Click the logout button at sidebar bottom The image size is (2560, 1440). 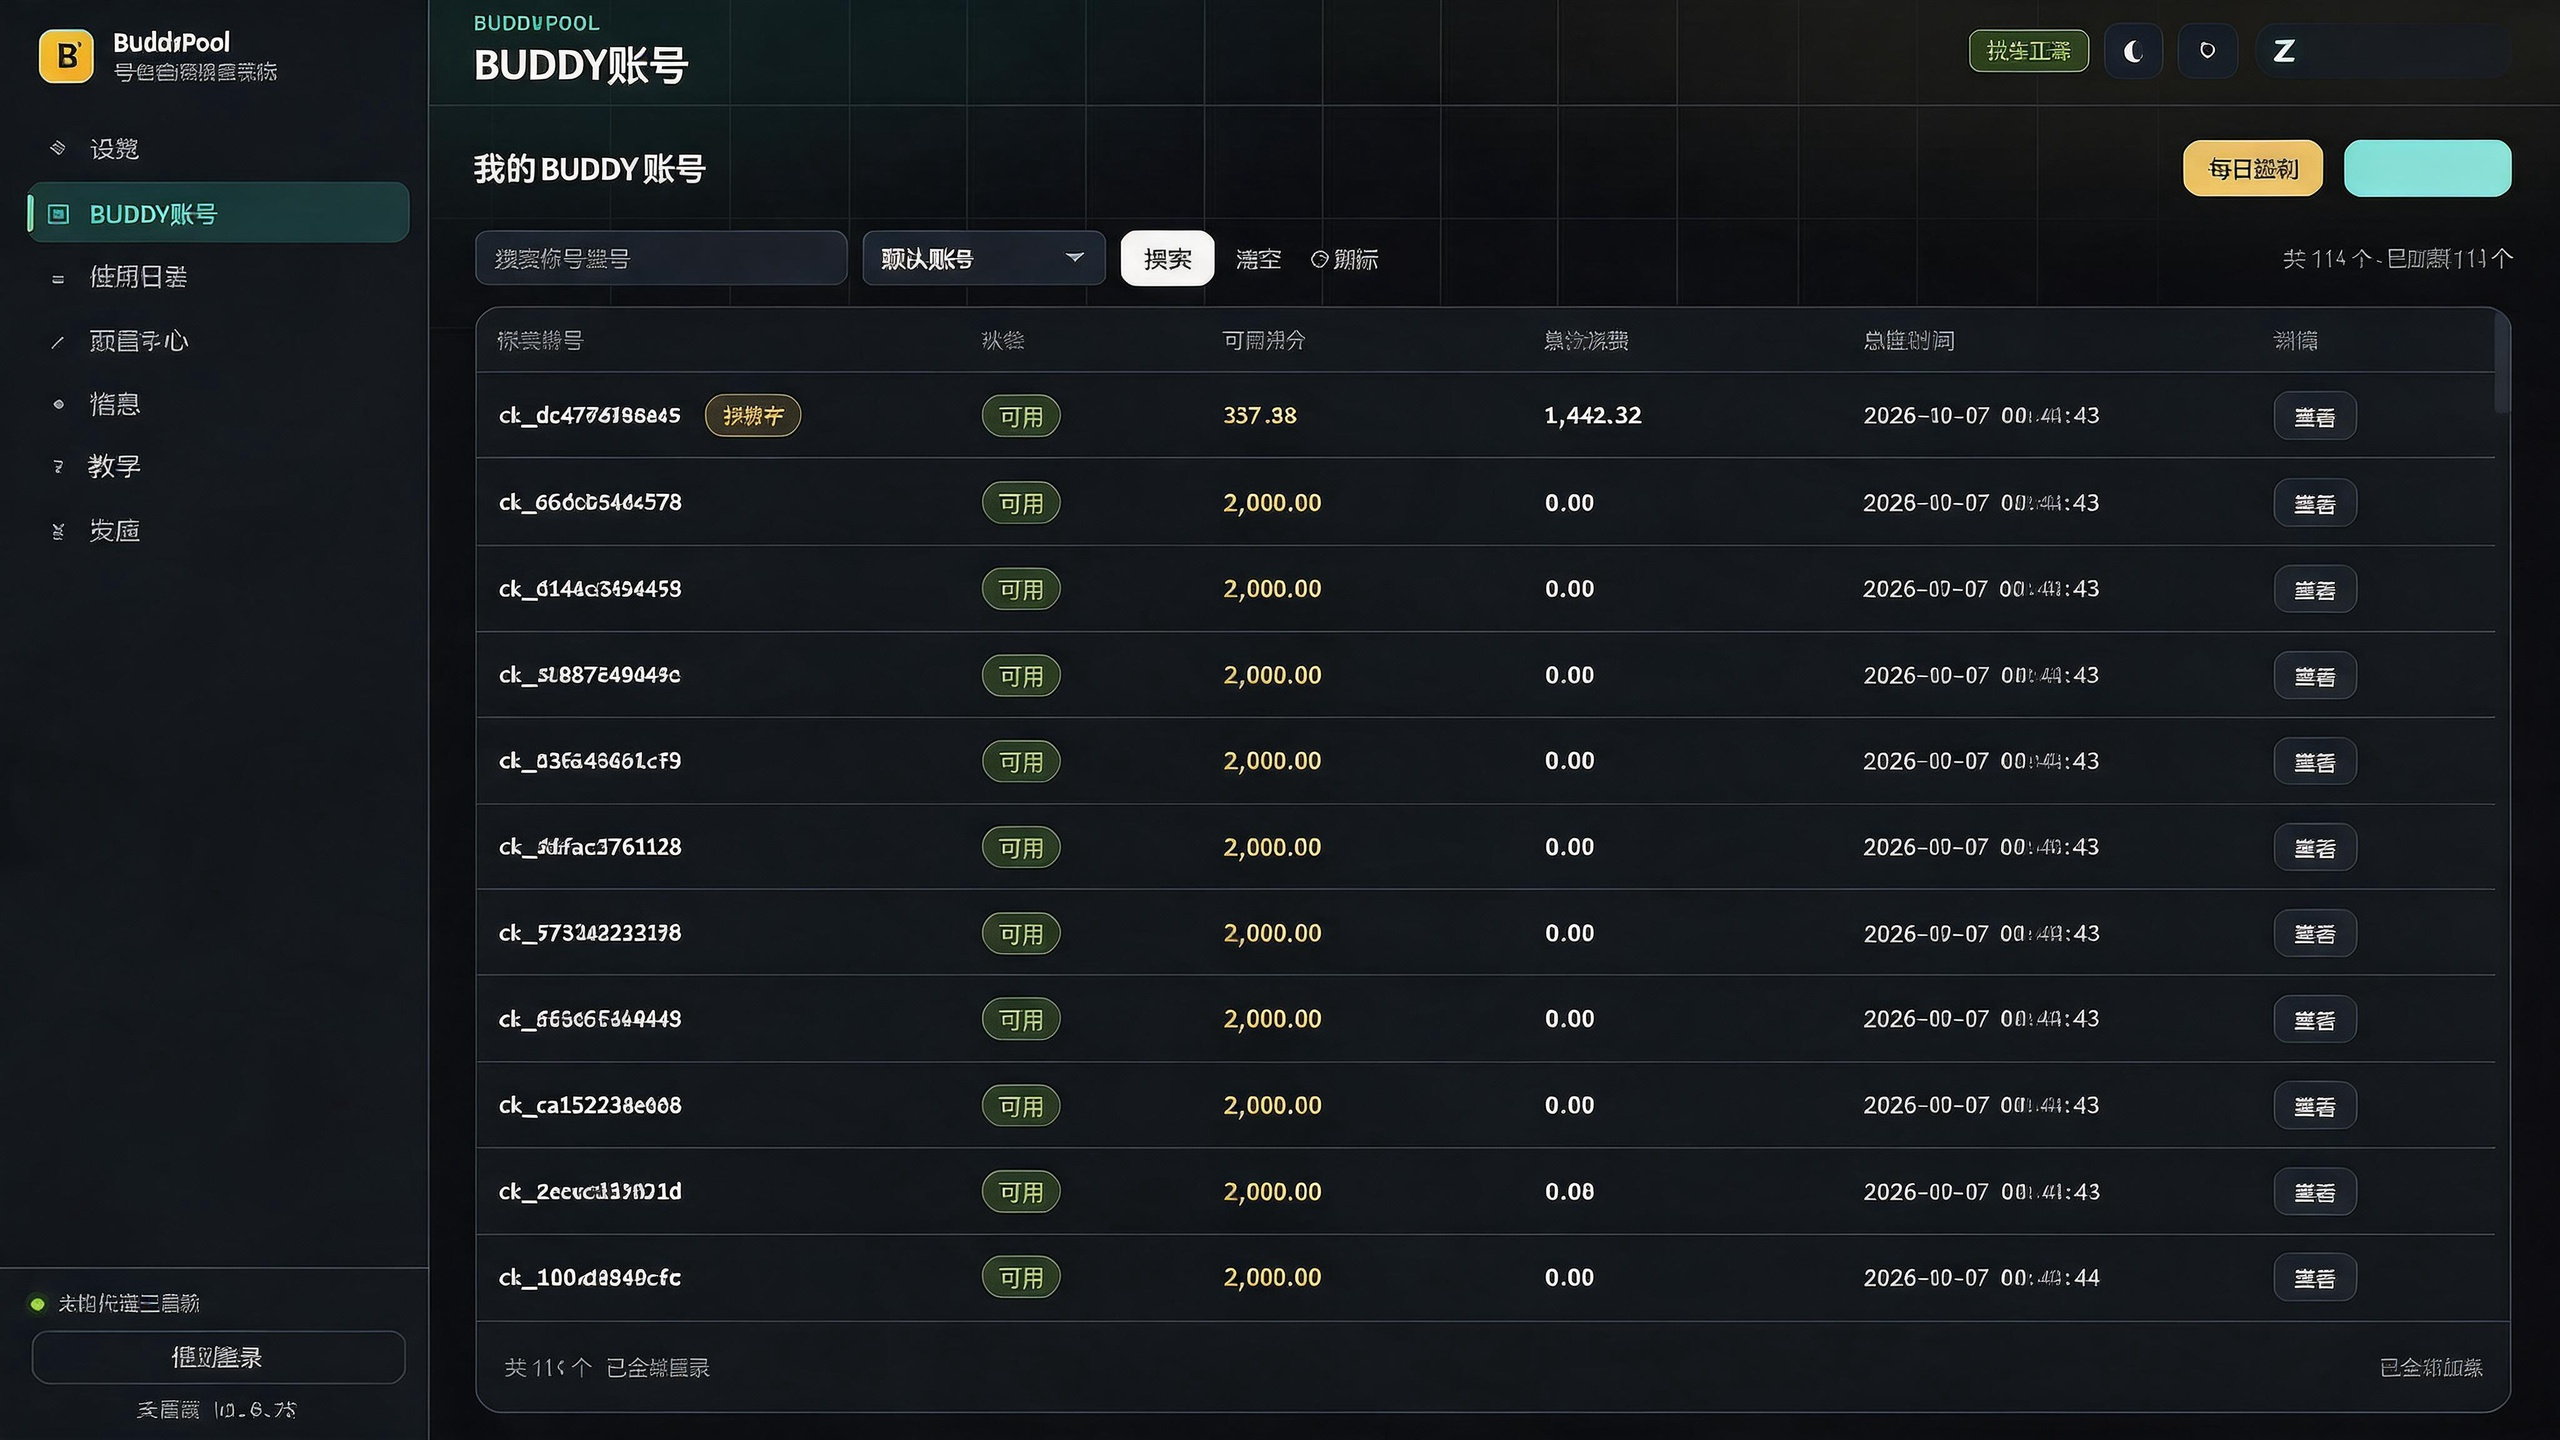218,1358
